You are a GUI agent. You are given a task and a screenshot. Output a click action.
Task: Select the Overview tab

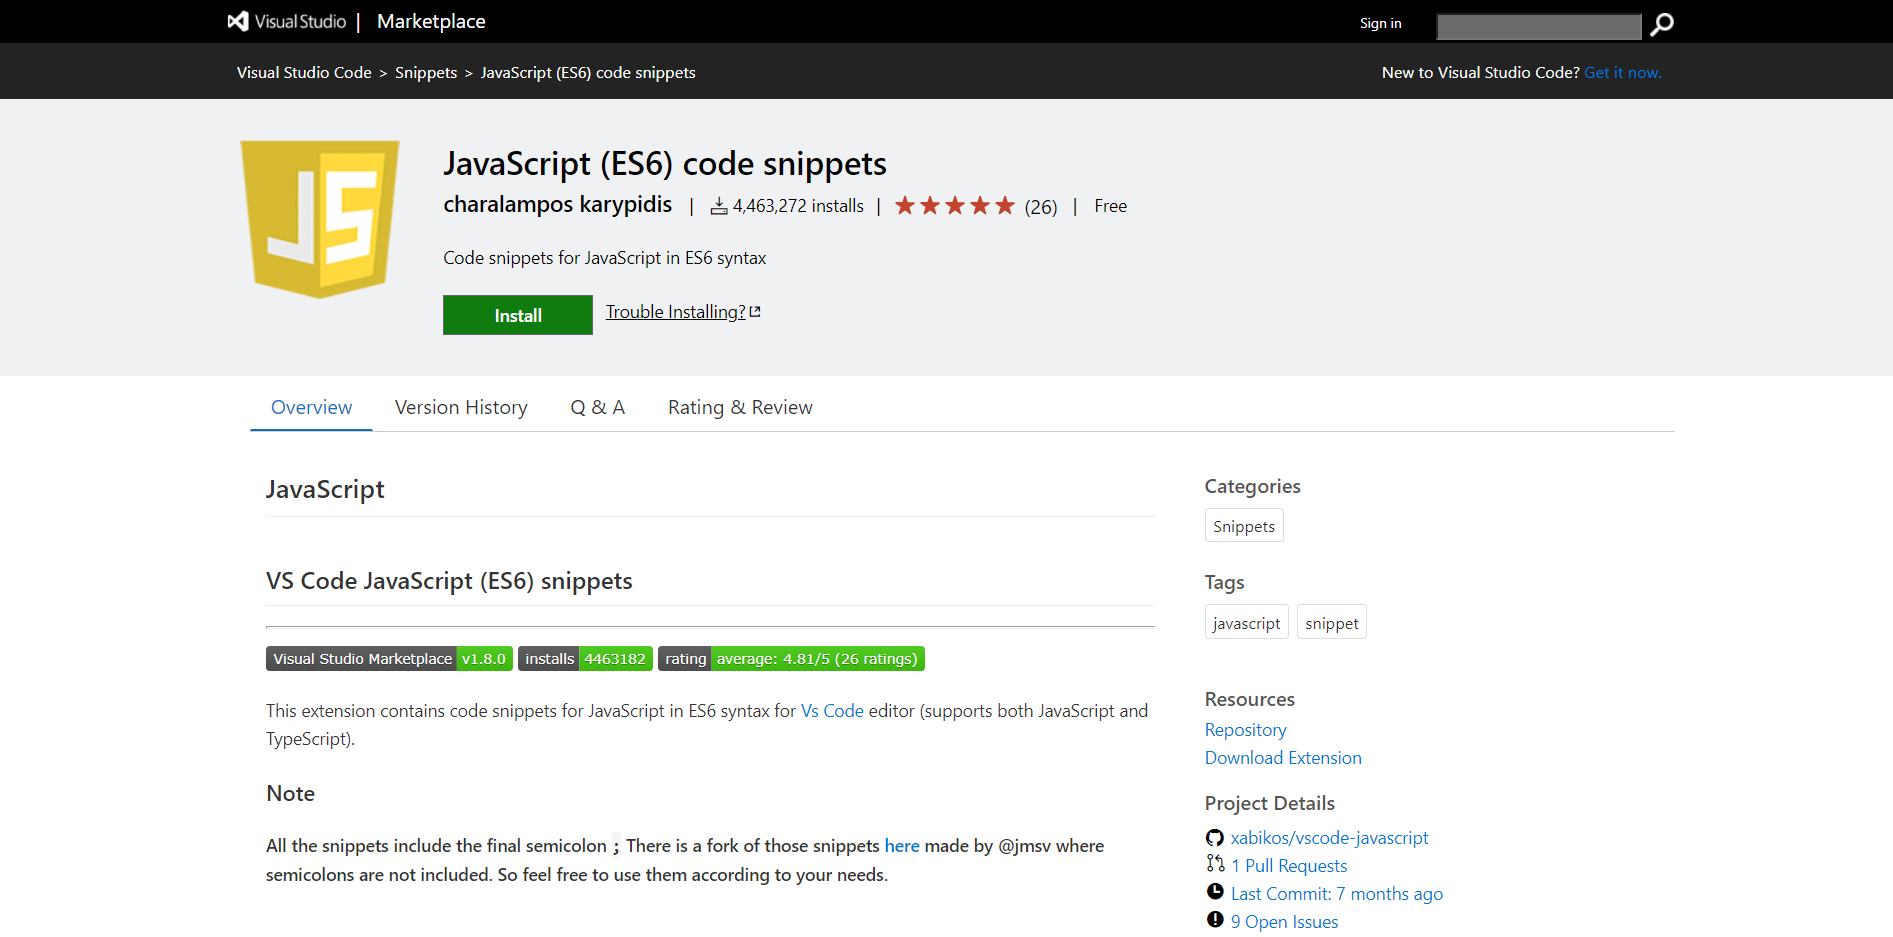click(x=311, y=407)
